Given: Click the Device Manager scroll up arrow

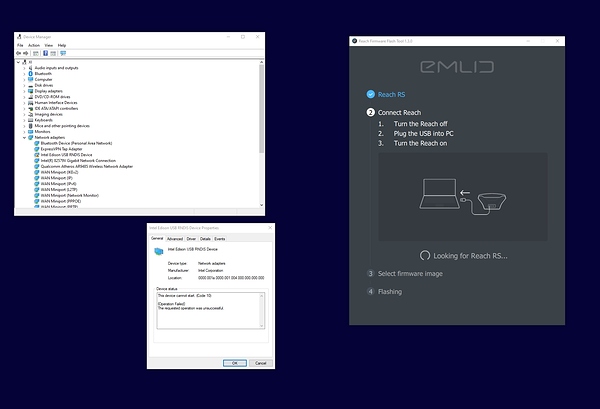Looking at the screenshot, I should [262, 62].
